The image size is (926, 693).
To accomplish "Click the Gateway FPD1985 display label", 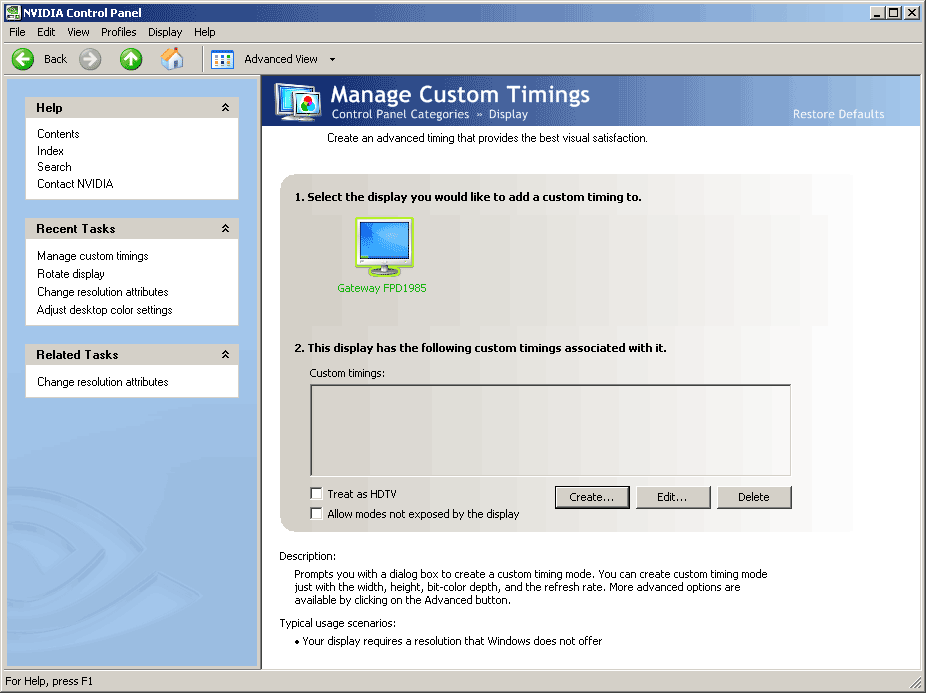I will coord(382,288).
